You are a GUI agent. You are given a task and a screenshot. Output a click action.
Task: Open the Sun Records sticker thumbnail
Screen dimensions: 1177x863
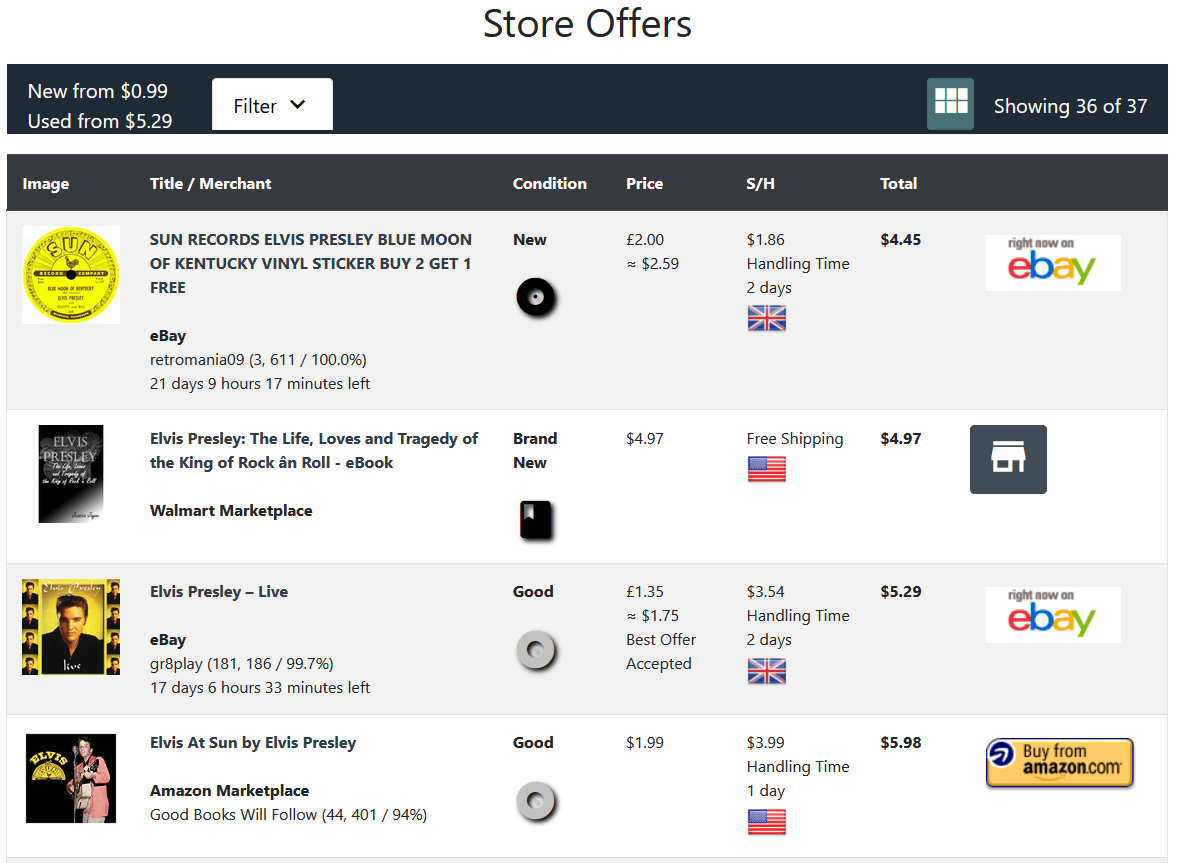pyautogui.click(x=71, y=275)
